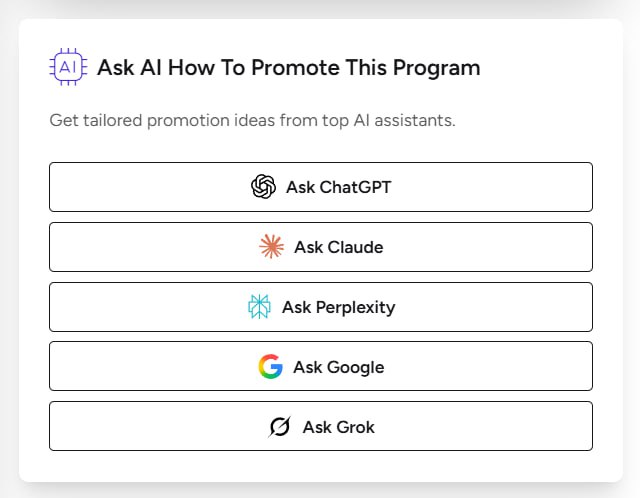Screen dimensions: 640x498
Task: Click the multicolor Google G logo
Action: pos(271,367)
